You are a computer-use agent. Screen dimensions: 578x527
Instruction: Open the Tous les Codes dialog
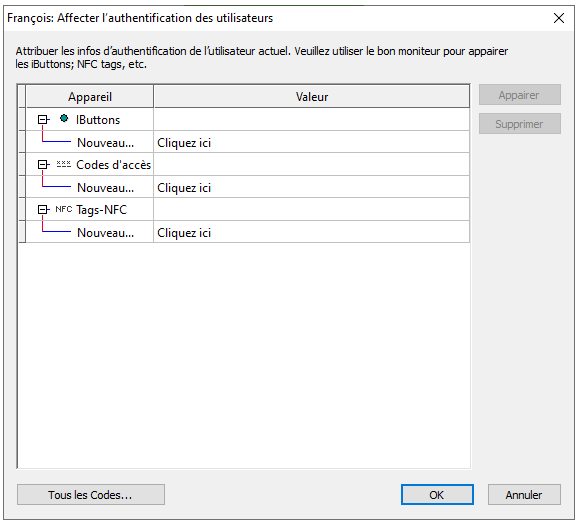pyautogui.click(x=91, y=495)
